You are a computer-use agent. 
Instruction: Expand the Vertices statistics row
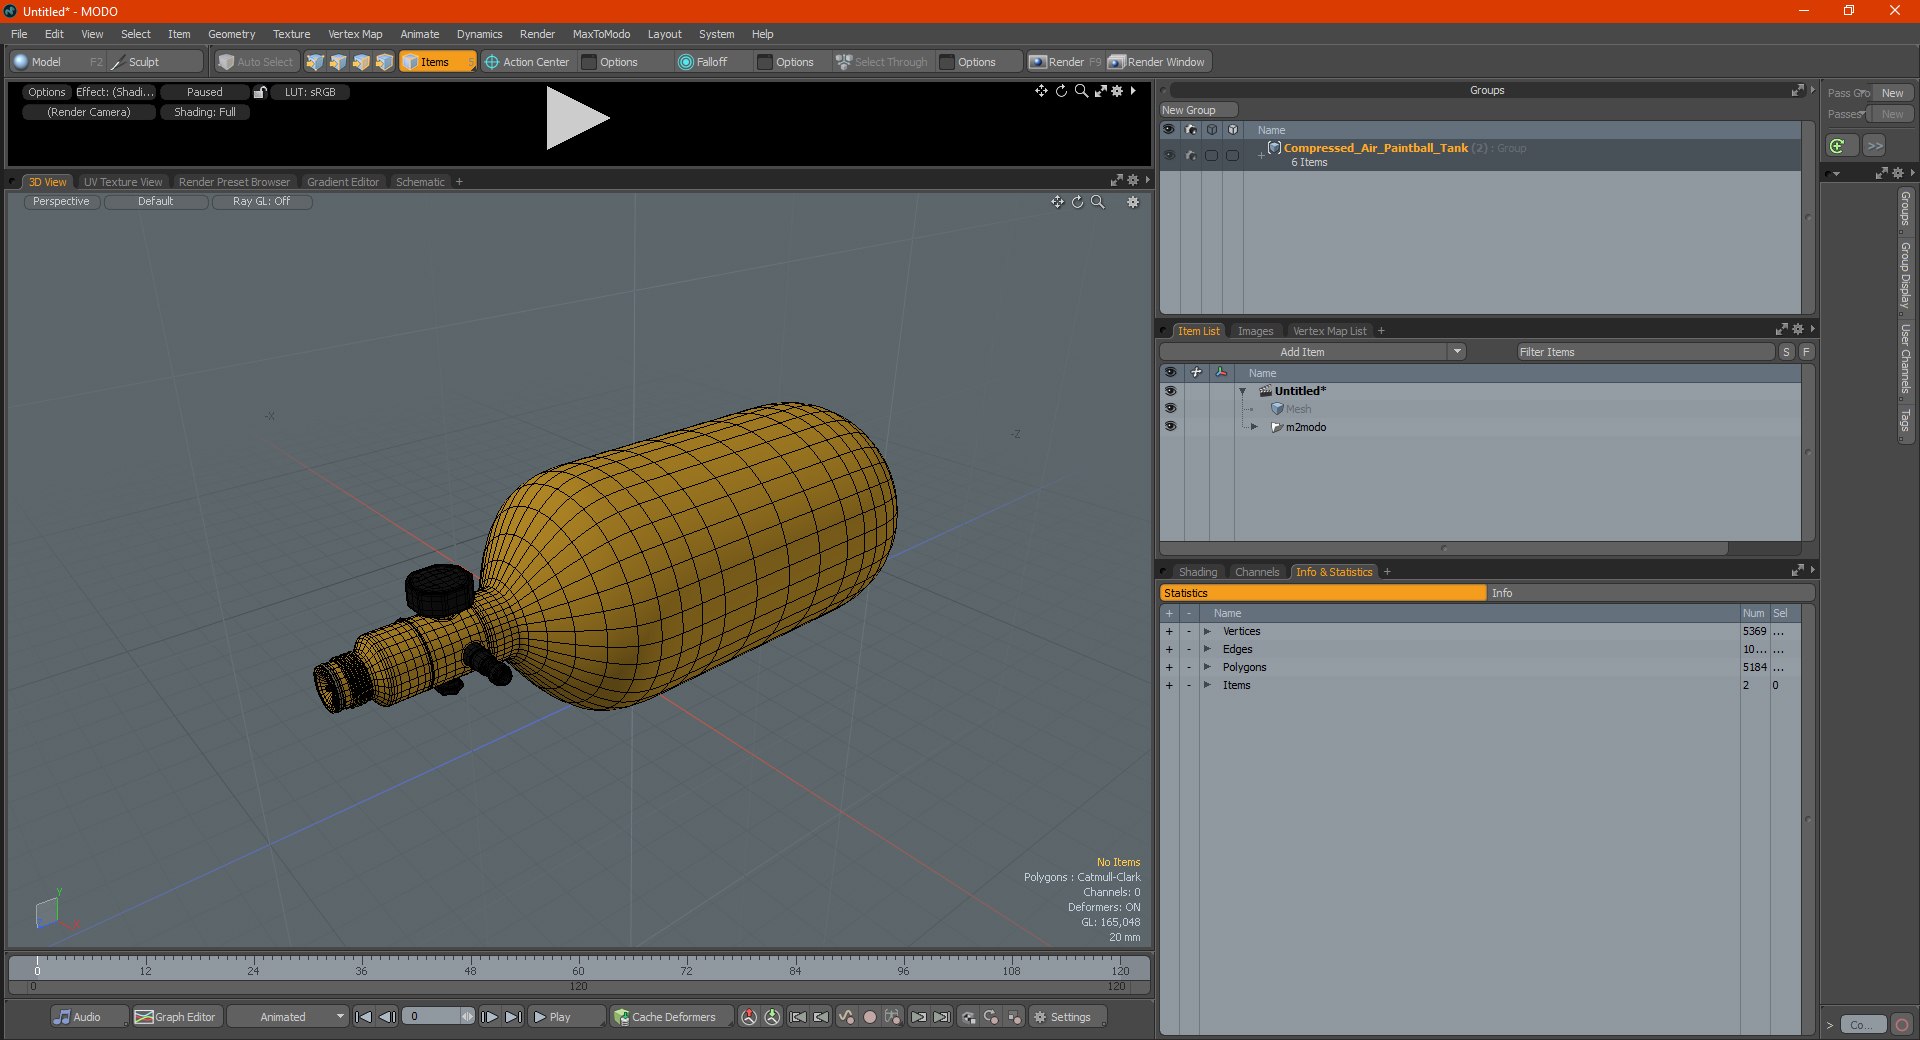coord(1207,632)
